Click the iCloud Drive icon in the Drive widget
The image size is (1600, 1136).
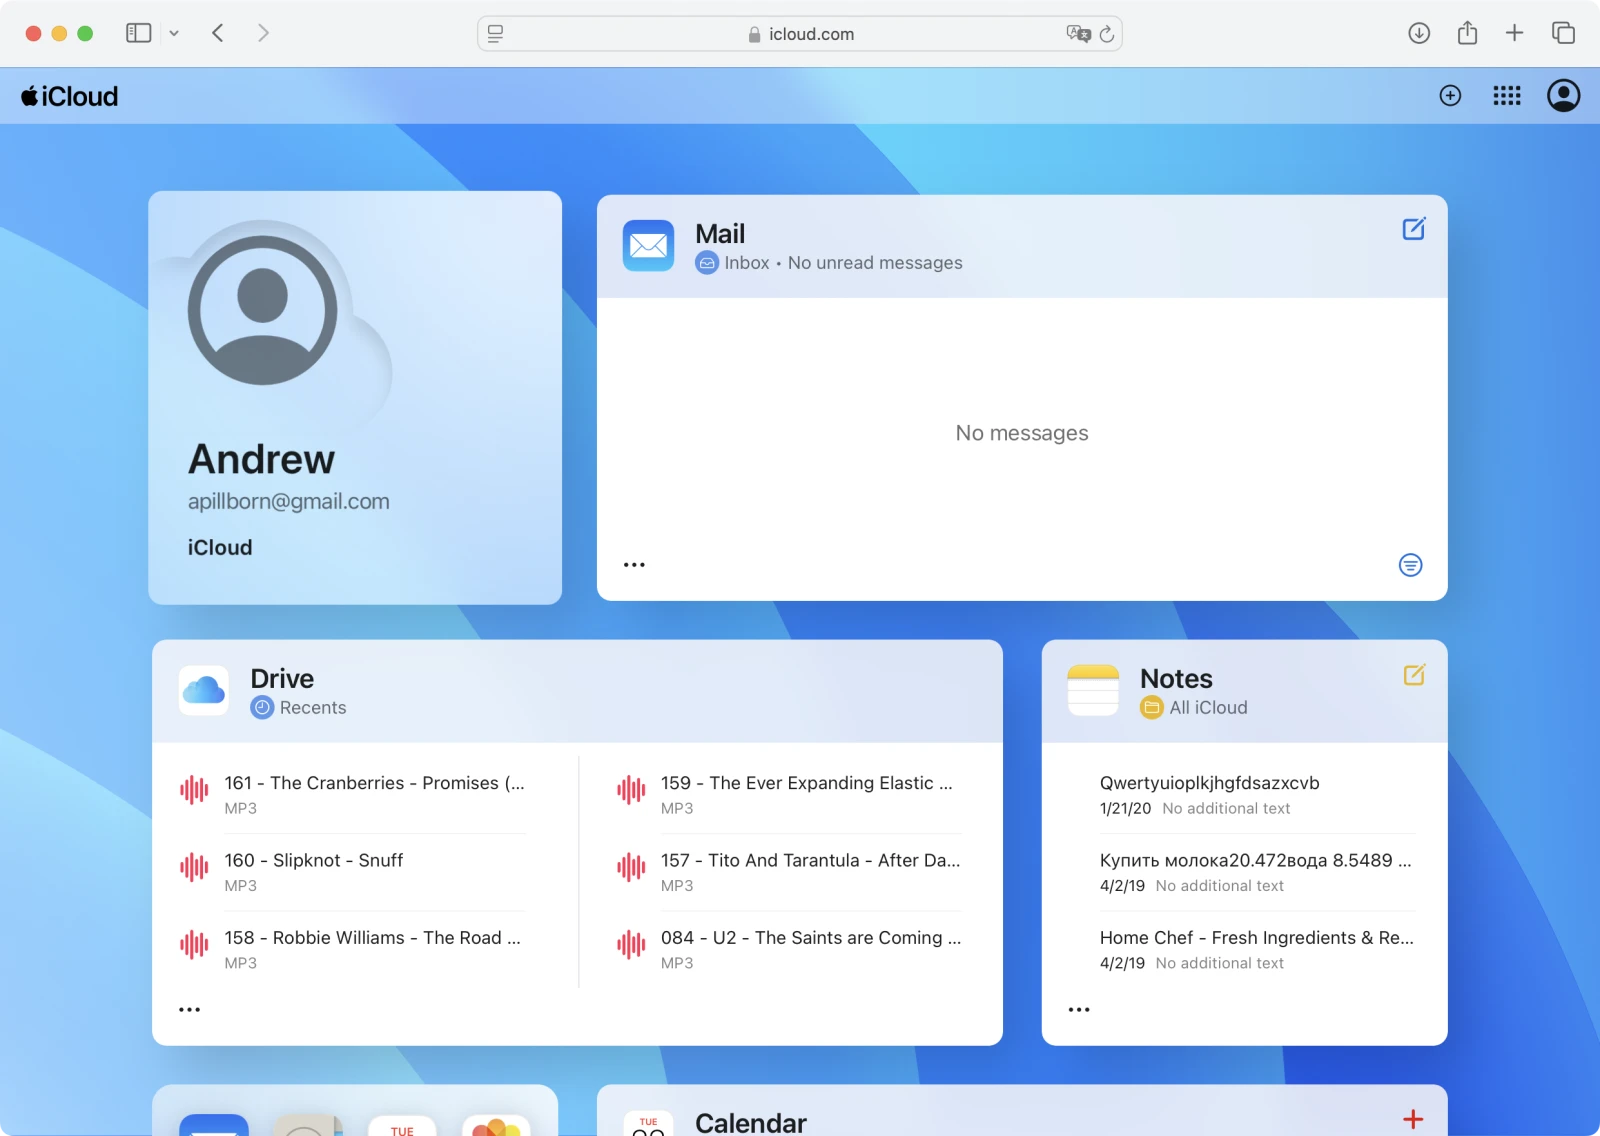tap(203, 690)
